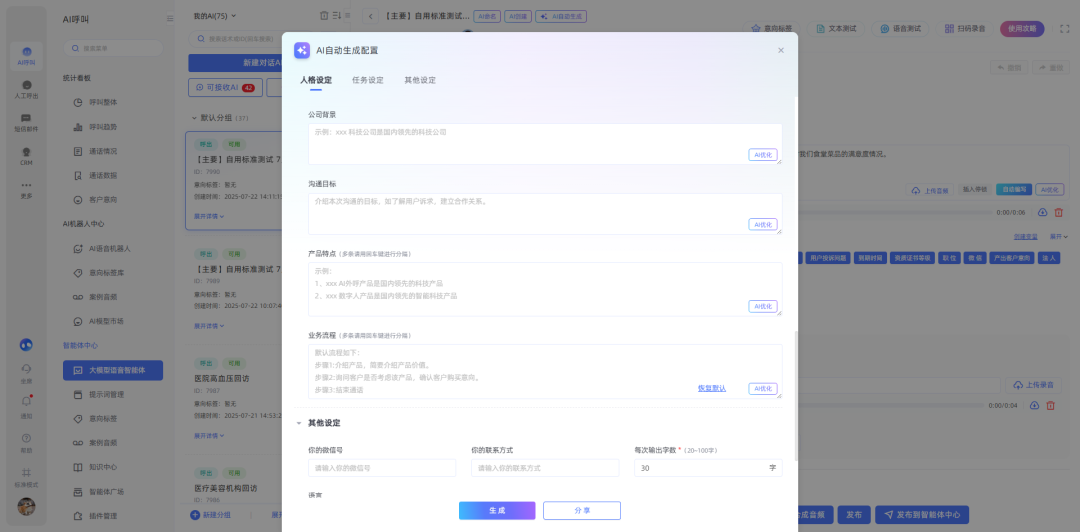Open 通话数据 in sidebar

coord(103,175)
